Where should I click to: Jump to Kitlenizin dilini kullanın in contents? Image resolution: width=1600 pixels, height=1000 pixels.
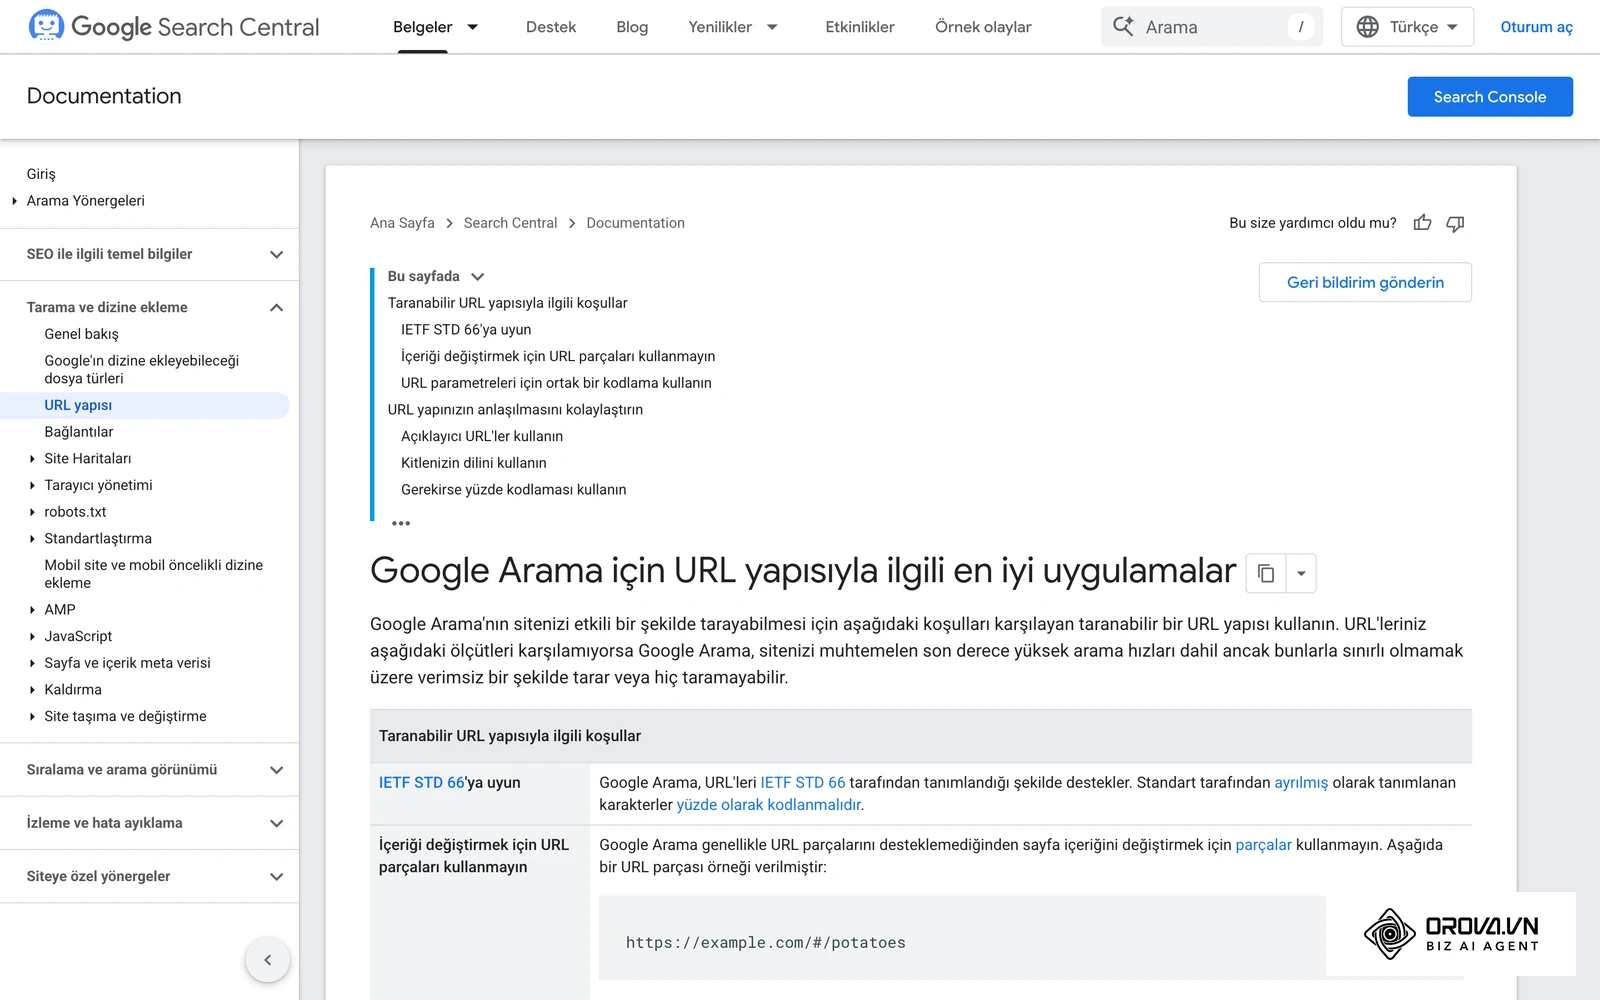coord(474,463)
